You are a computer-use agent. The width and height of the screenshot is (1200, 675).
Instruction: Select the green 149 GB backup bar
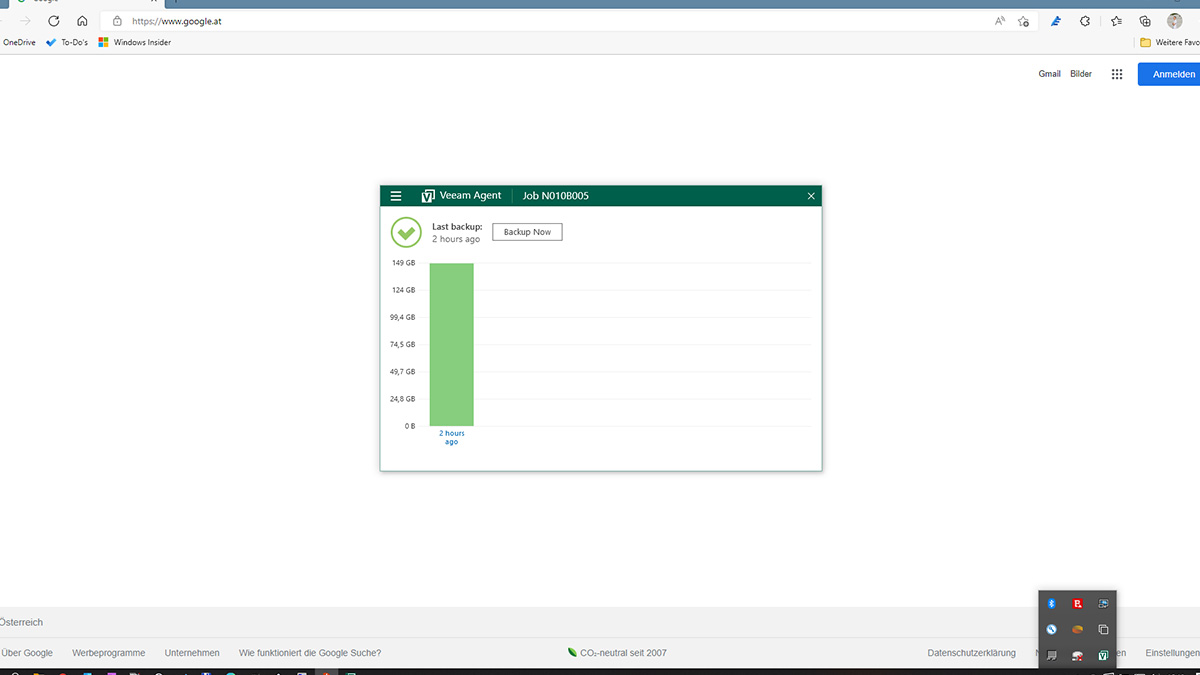coord(452,345)
